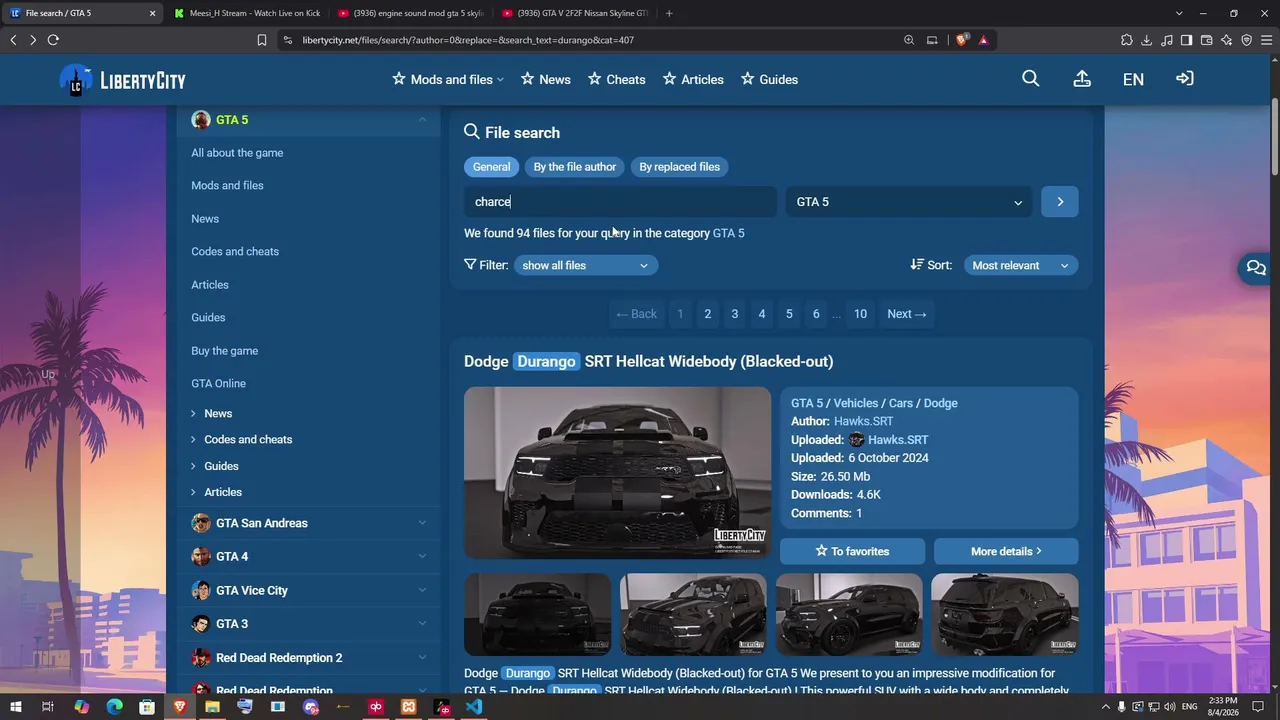
Task: Click the sign-in icon in header
Action: 1185,79
